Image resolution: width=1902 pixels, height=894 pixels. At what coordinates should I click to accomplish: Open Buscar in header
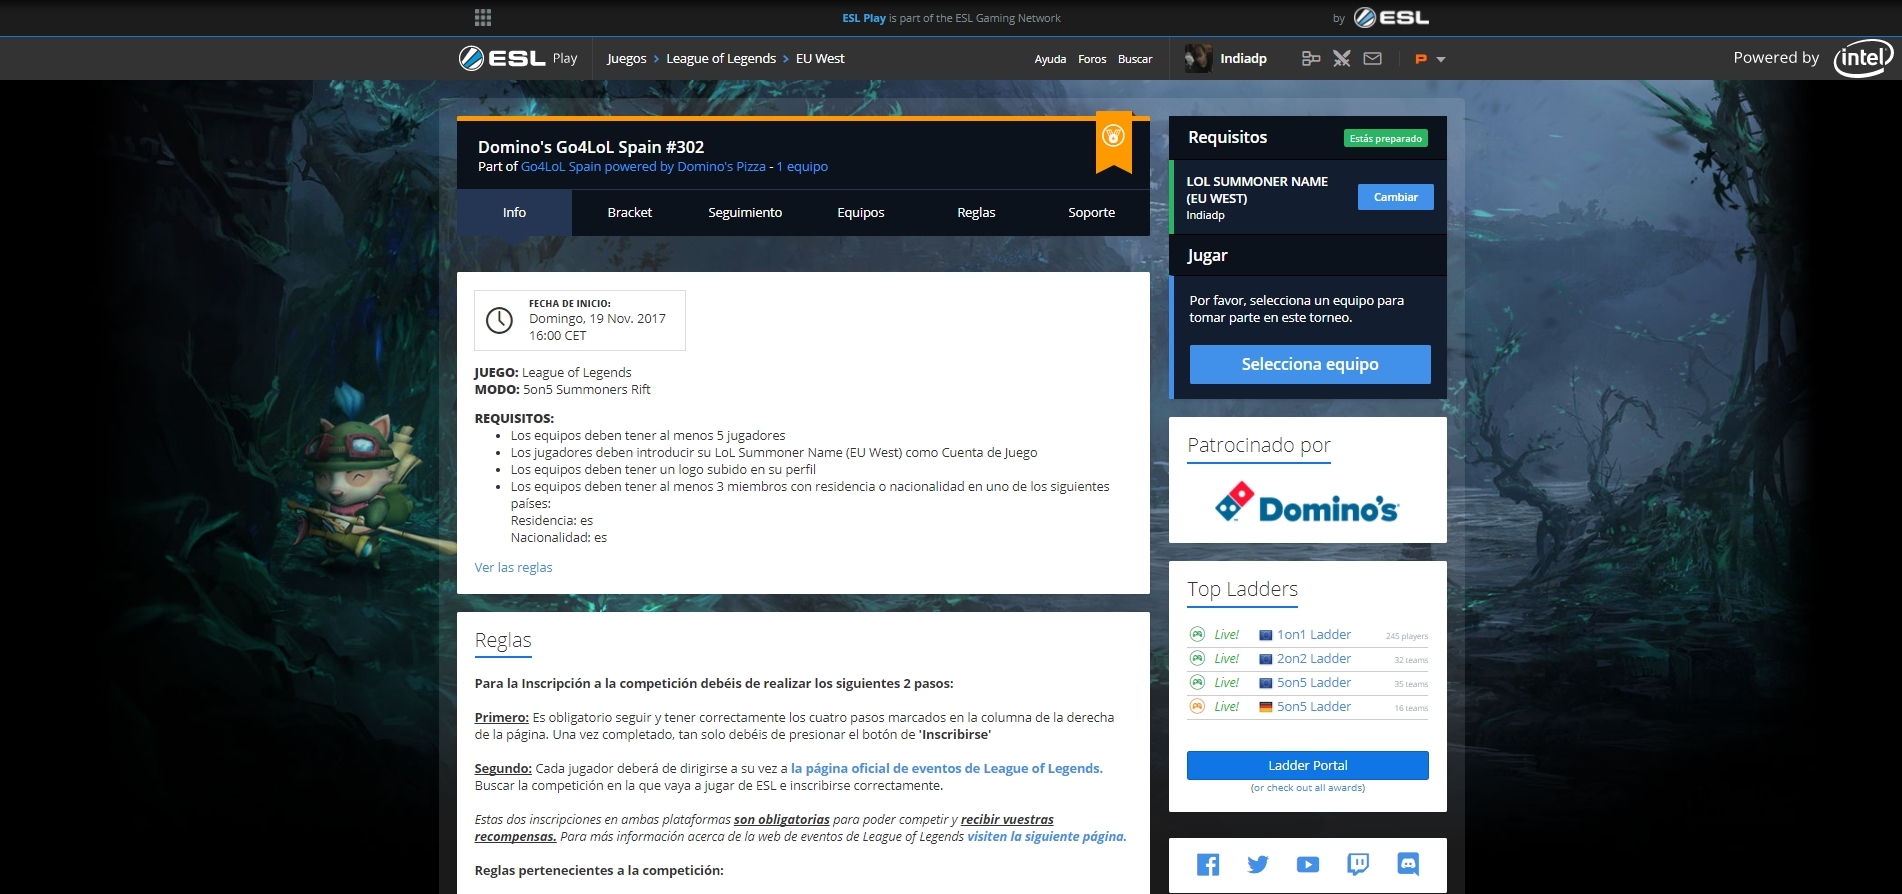(1135, 59)
